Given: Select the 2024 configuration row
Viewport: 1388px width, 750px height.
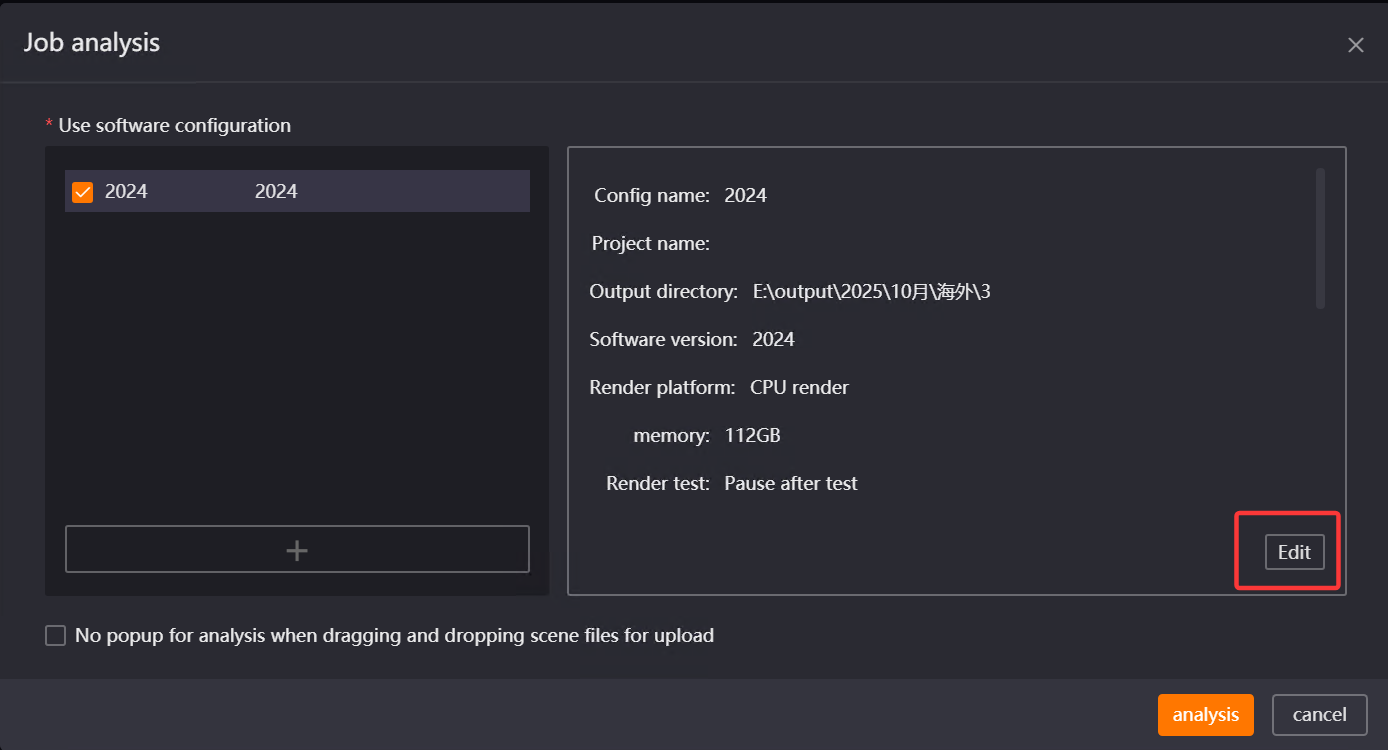Looking at the screenshot, I should pos(297,191).
